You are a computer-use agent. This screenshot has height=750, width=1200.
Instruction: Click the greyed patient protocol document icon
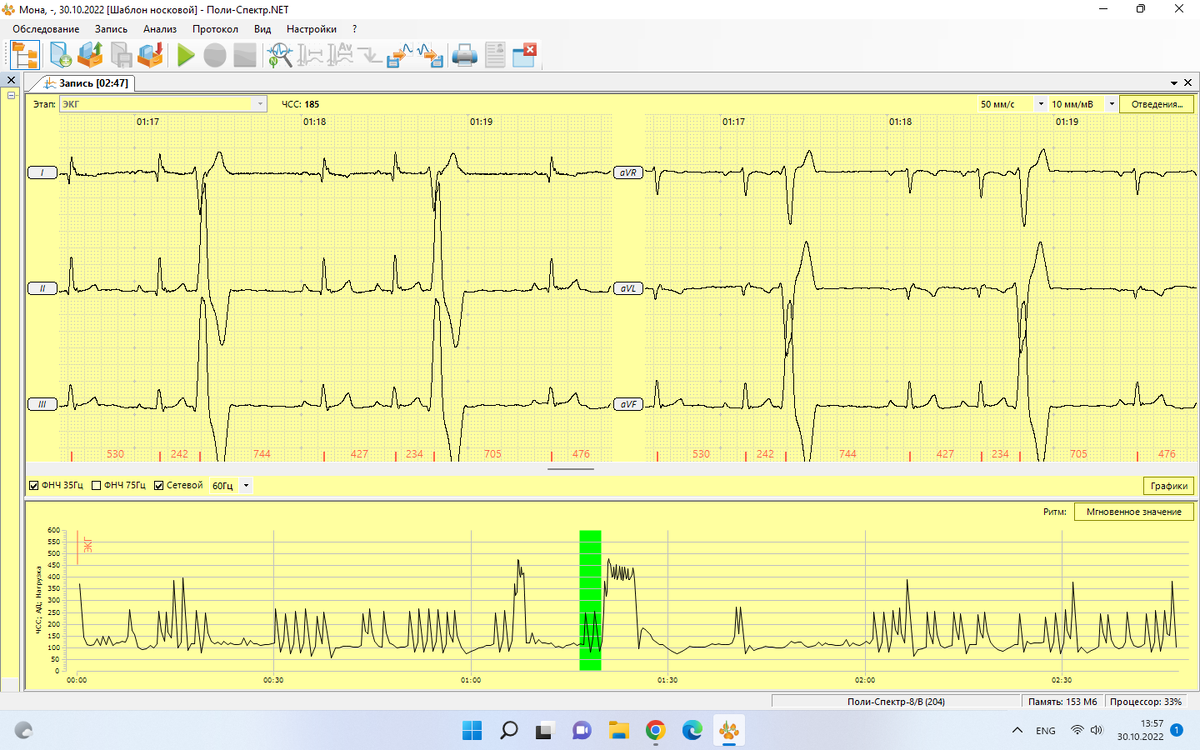(495, 55)
